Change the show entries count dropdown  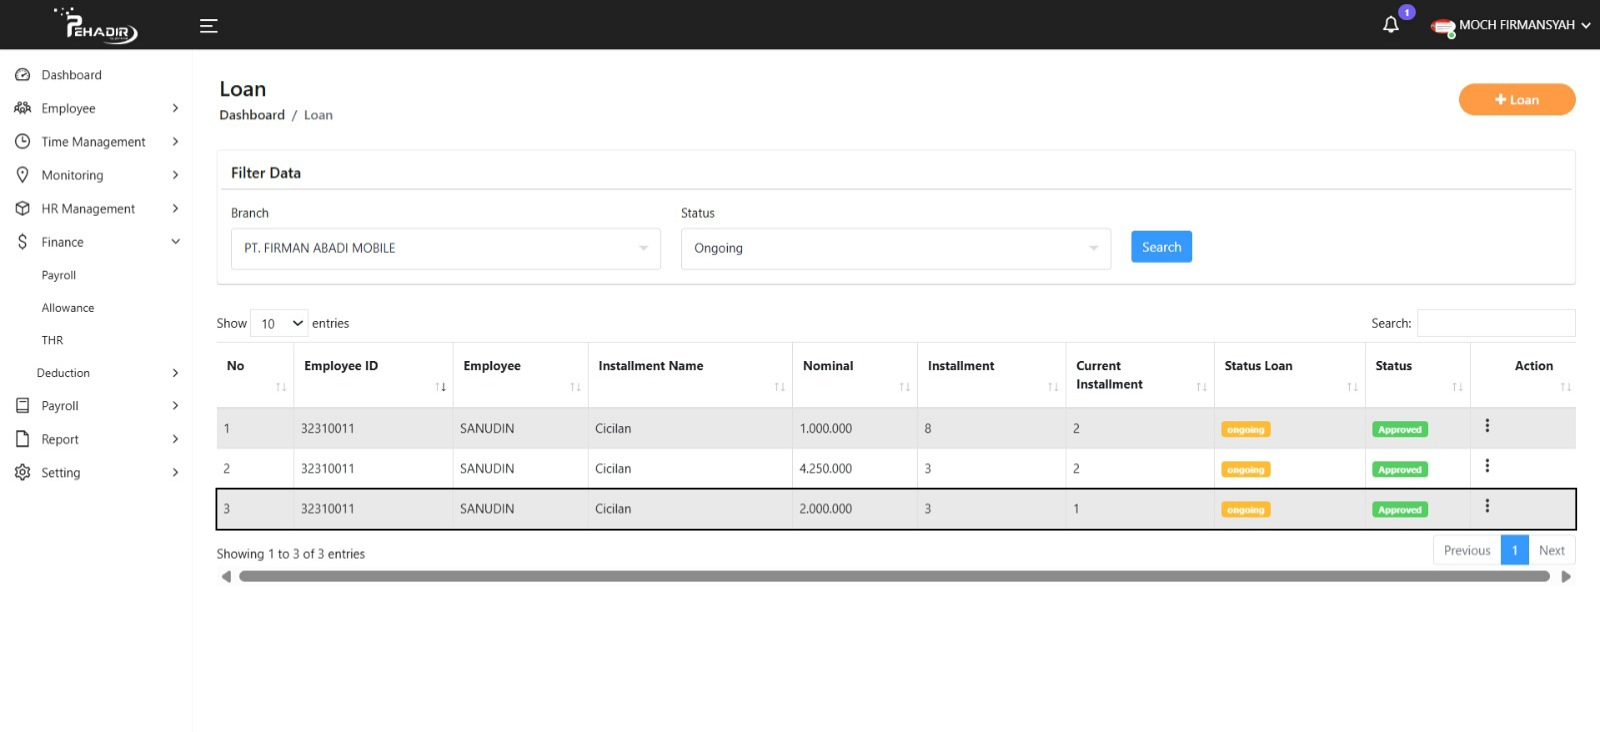pos(279,323)
